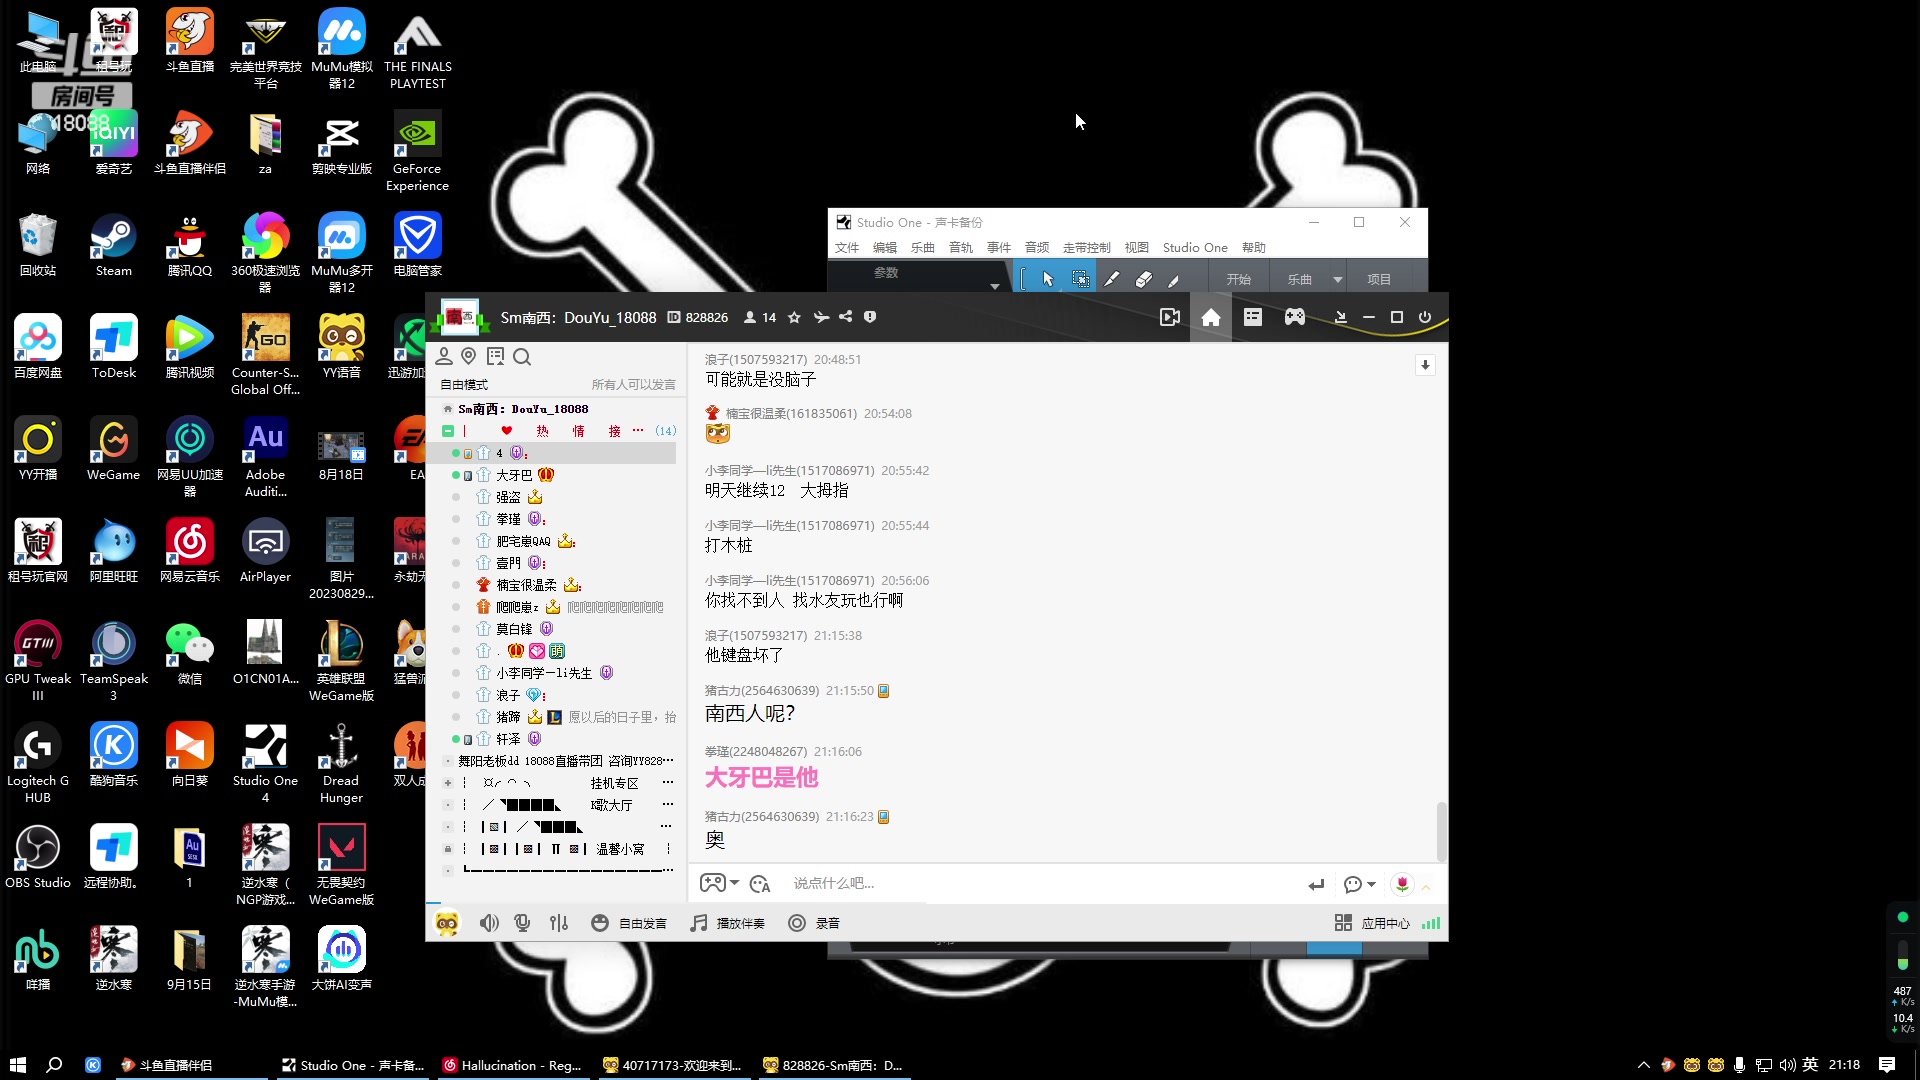Select the K歌大厅 sub-channel
This screenshot has width=1920, height=1080.
click(x=611, y=805)
